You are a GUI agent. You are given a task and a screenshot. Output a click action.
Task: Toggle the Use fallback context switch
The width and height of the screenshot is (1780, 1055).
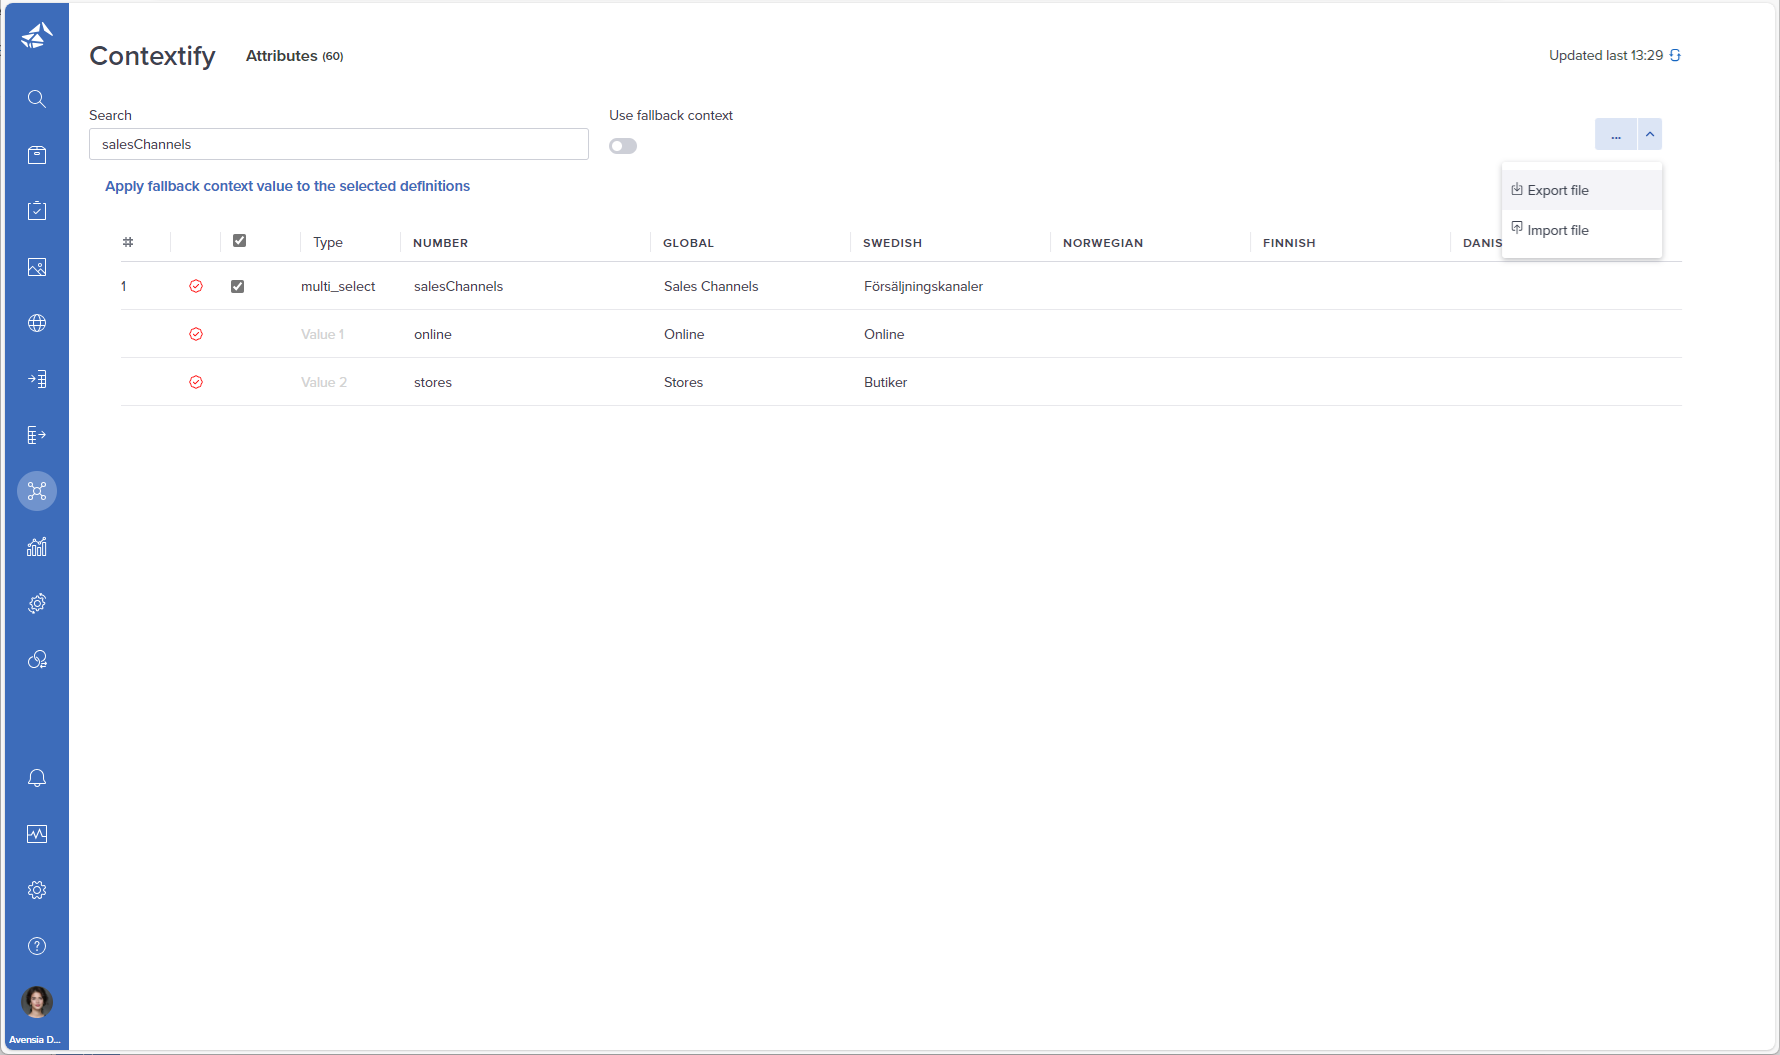point(623,146)
